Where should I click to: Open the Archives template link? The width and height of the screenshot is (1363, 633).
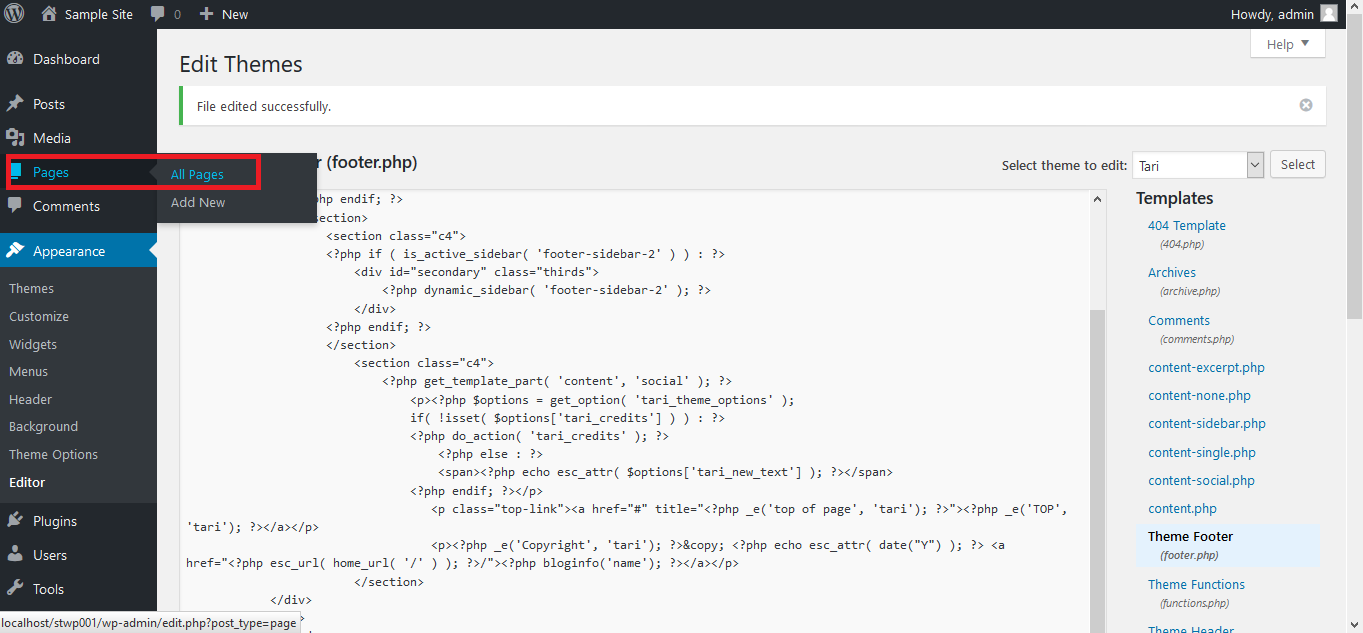pos(1172,272)
